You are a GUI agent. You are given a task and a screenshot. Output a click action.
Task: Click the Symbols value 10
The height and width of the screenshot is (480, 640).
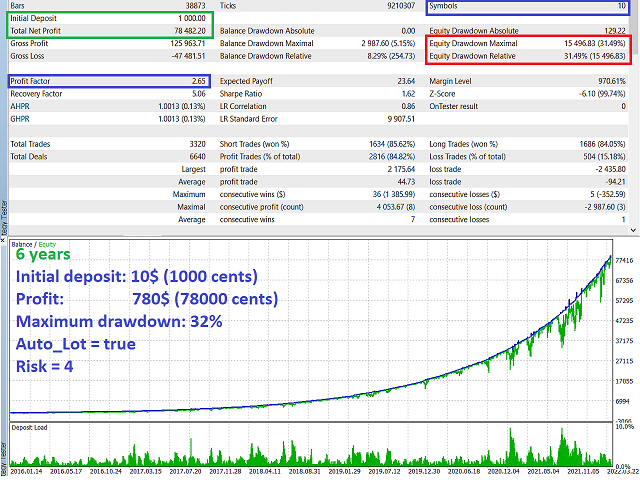[x=622, y=6]
